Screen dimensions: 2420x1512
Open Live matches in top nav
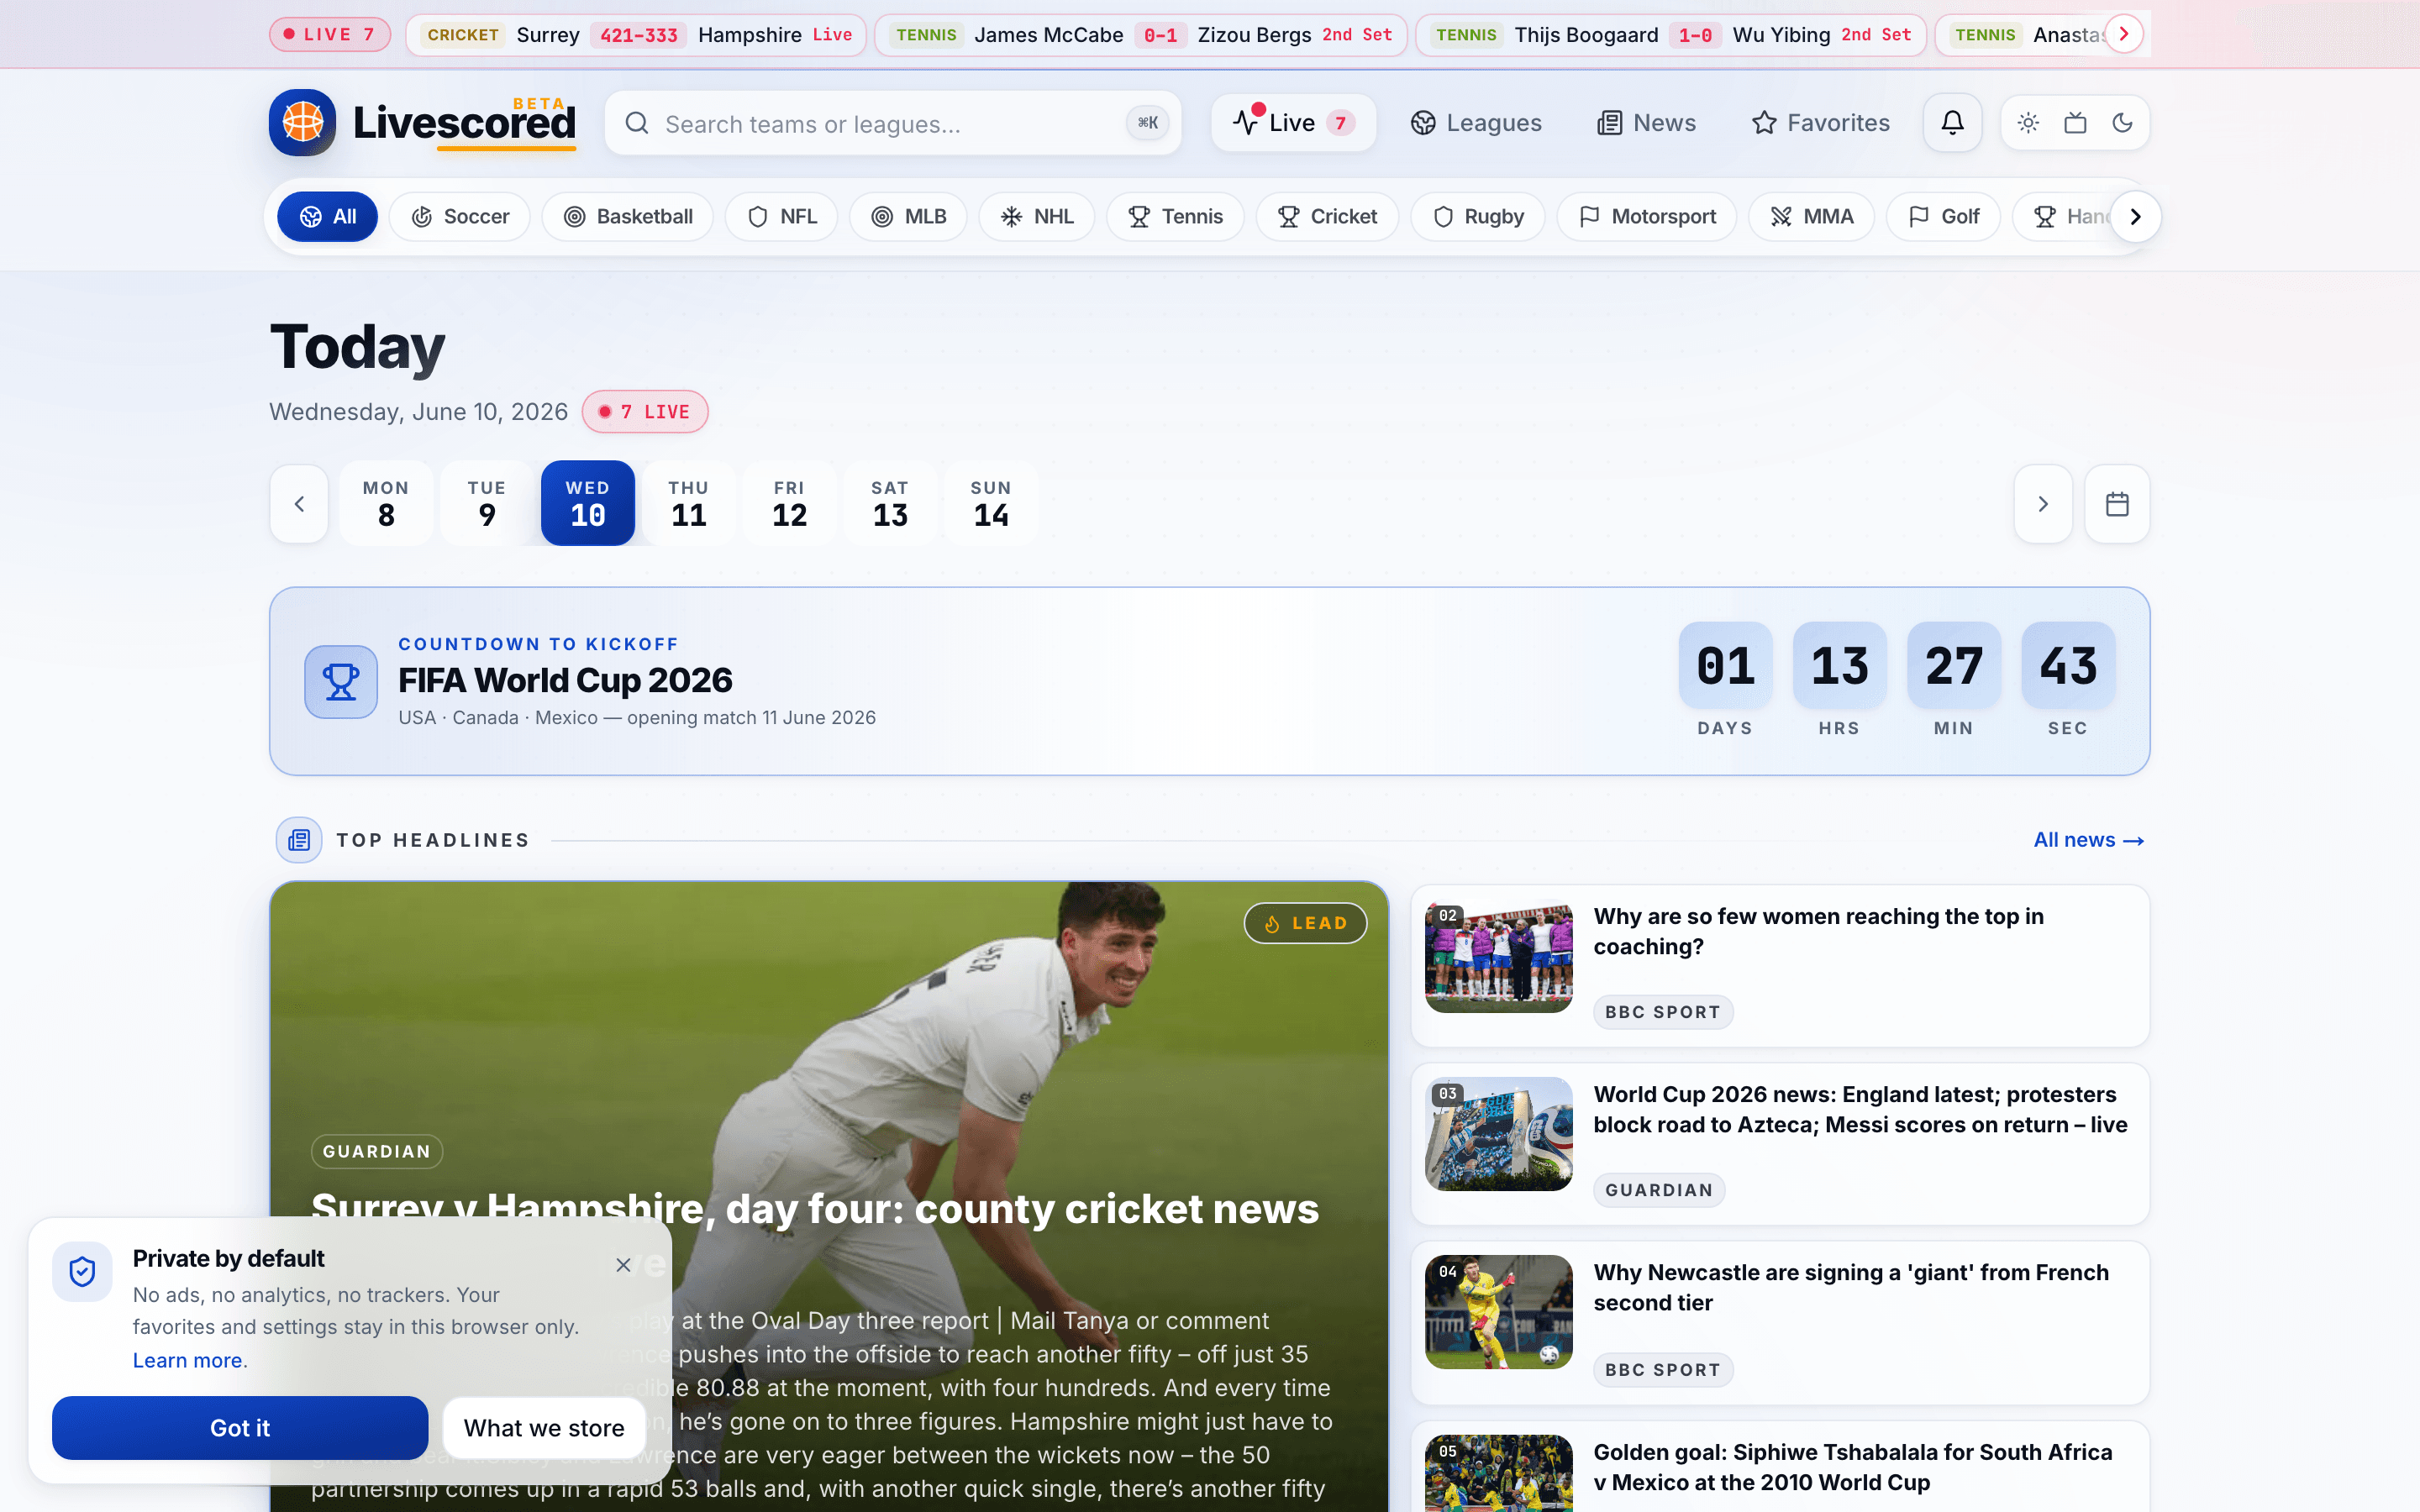1293,123
